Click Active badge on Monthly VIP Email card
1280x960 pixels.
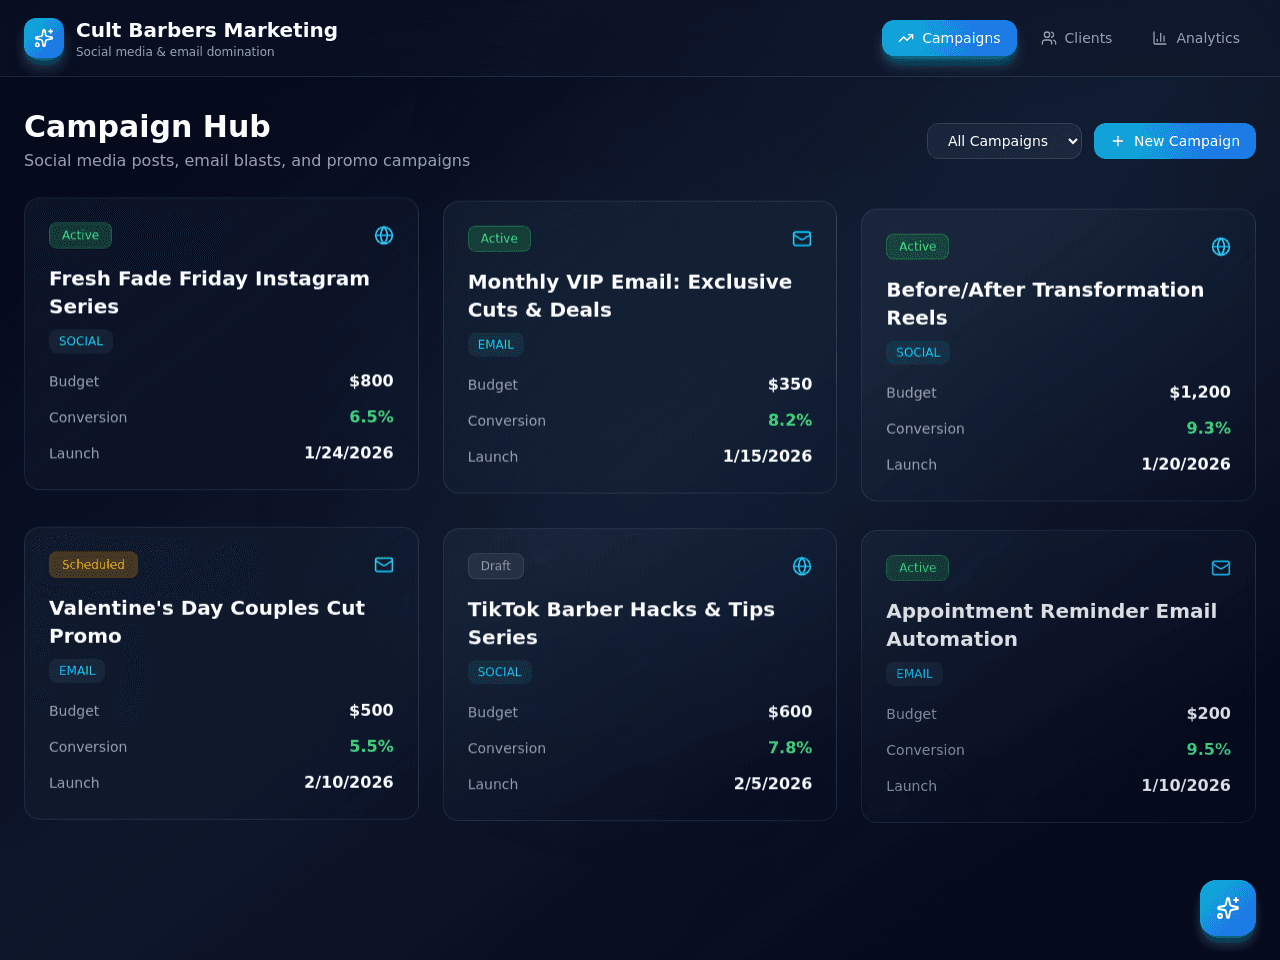pos(499,239)
